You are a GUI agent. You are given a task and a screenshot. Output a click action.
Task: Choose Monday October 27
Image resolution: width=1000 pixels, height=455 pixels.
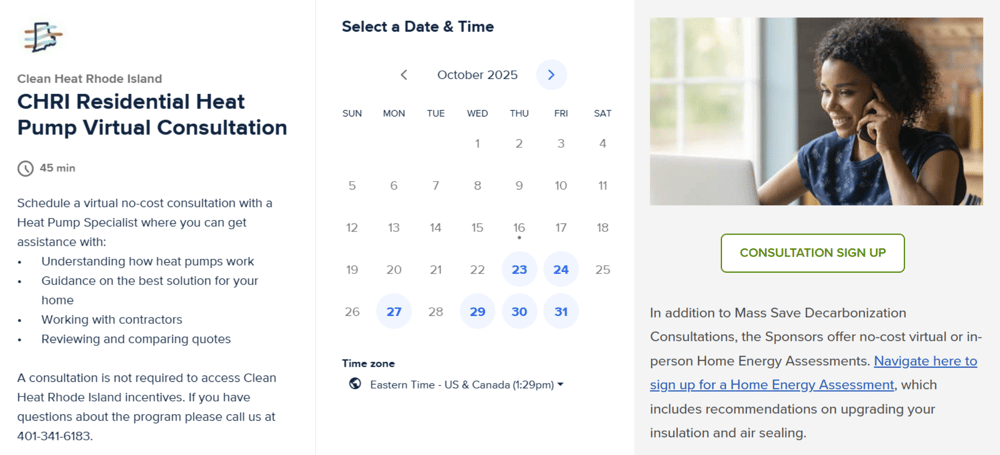(394, 311)
